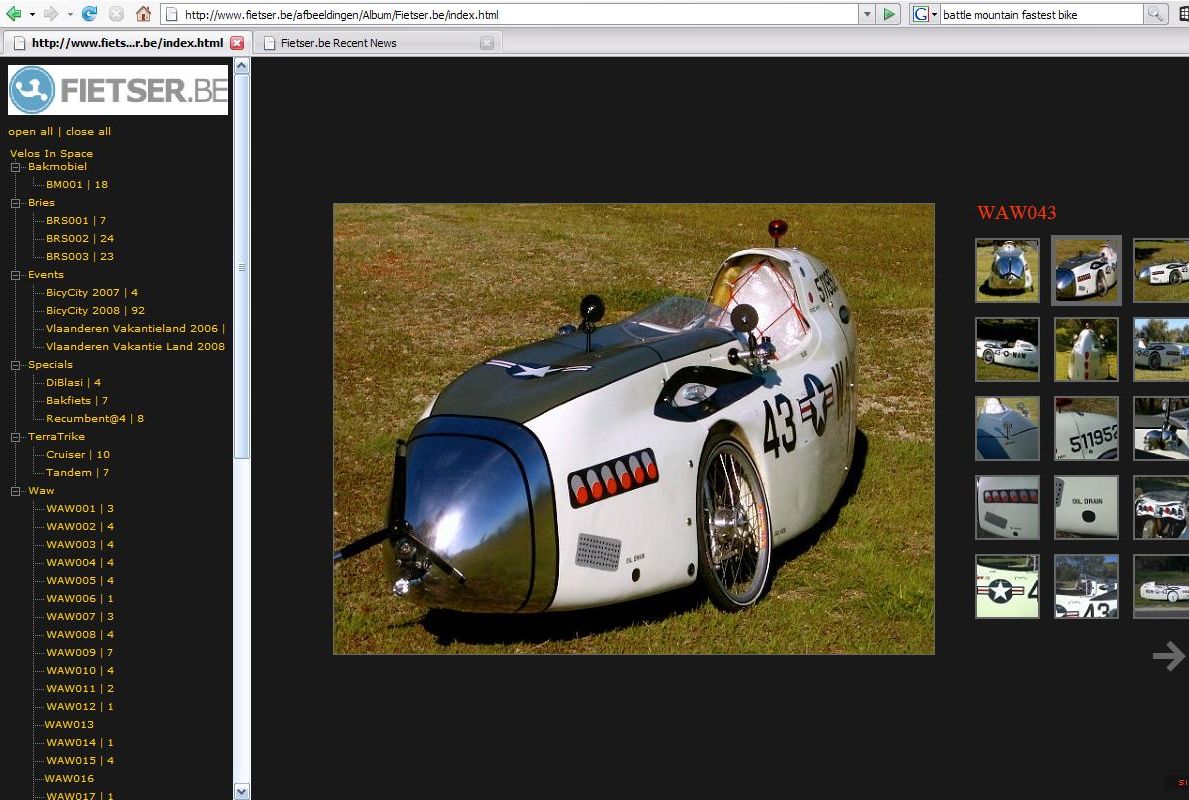The width and height of the screenshot is (1189, 800).
Task: Collapse the Waw tree node
Action: 15,491
